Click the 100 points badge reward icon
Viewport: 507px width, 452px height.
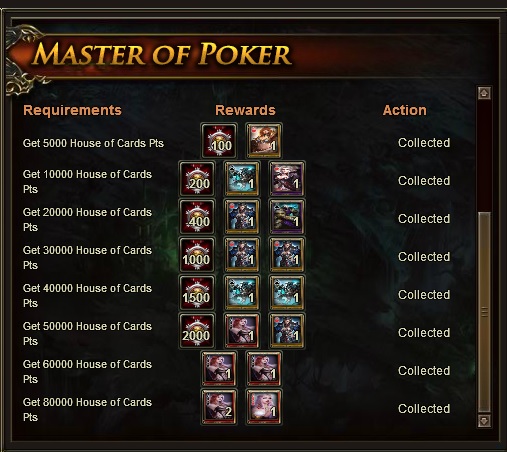point(219,140)
